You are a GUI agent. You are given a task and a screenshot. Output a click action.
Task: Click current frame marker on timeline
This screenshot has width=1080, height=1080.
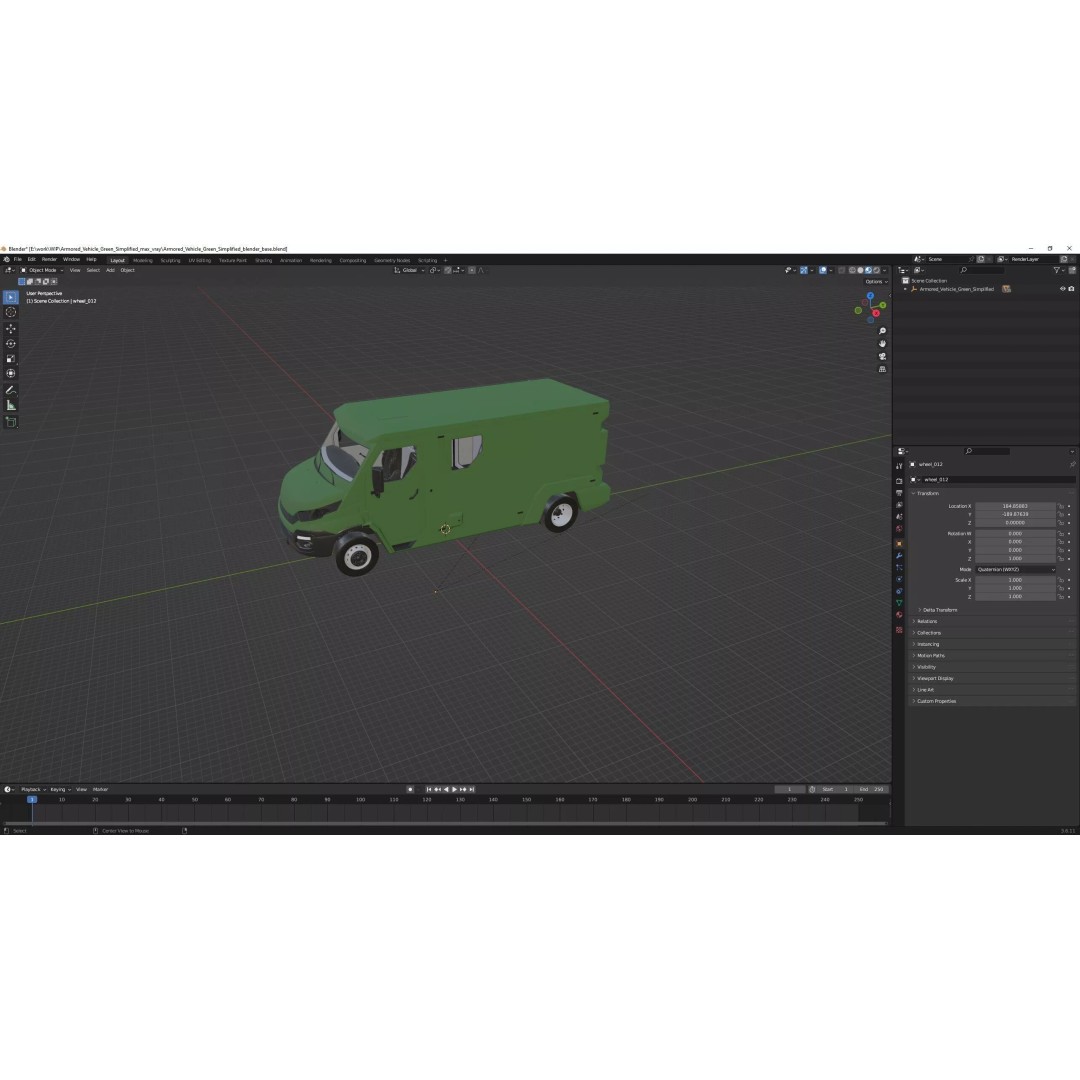coord(32,800)
